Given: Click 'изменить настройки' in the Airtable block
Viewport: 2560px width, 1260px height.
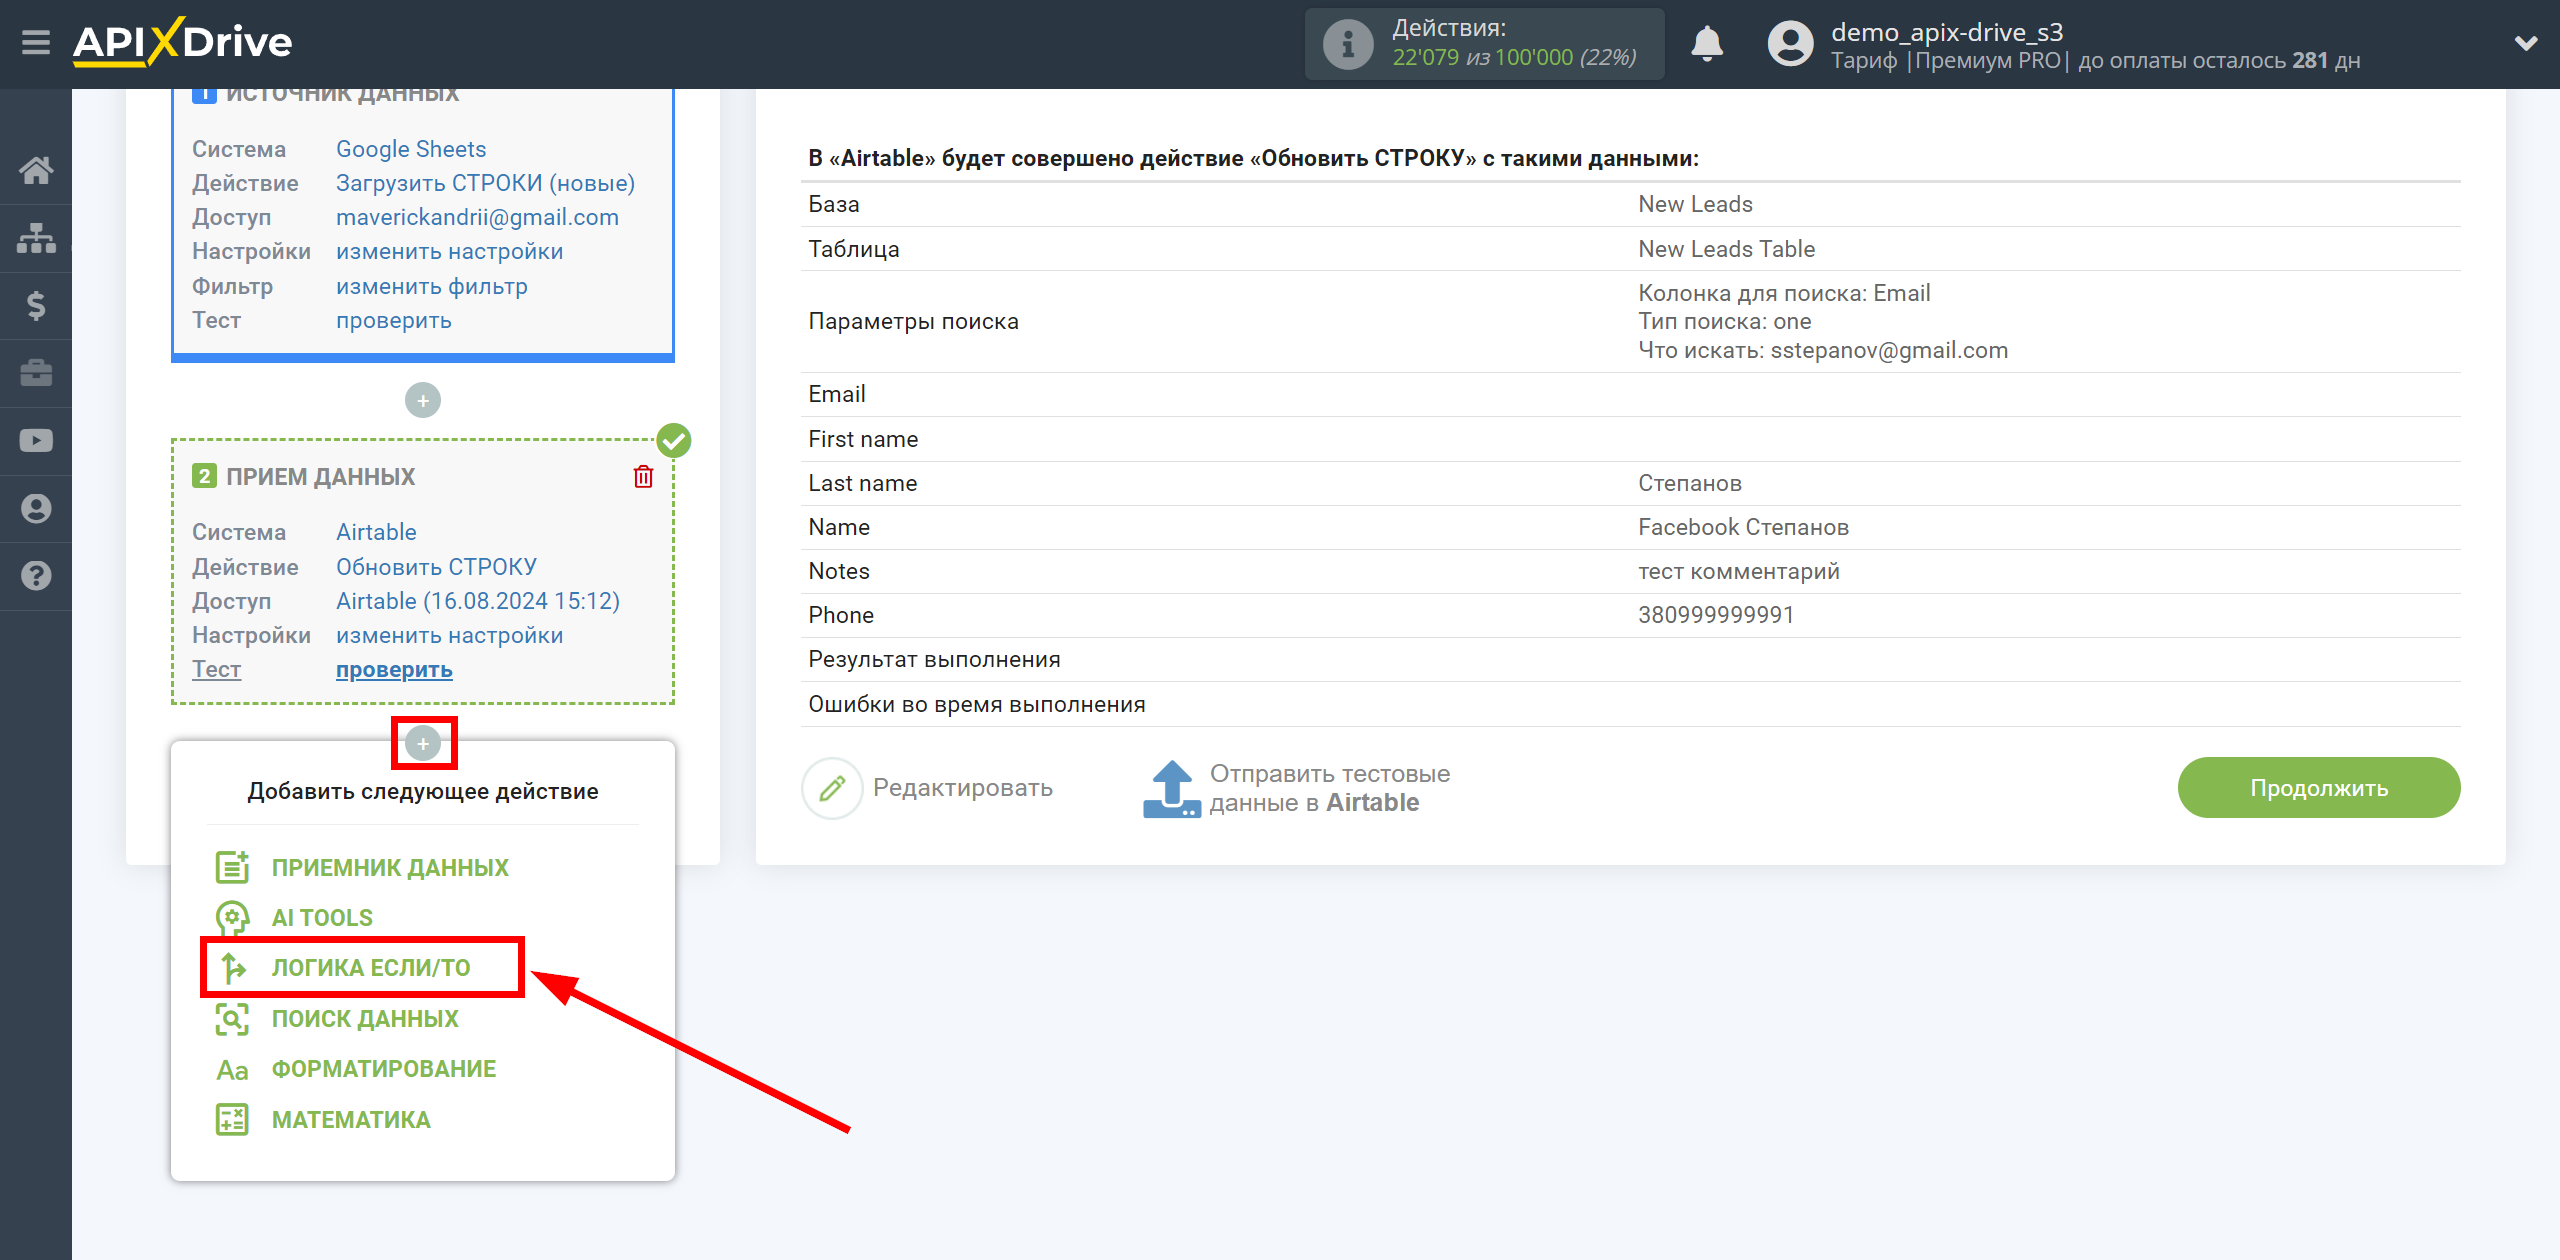Looking at the screenshot, I should tap(449, 635).
